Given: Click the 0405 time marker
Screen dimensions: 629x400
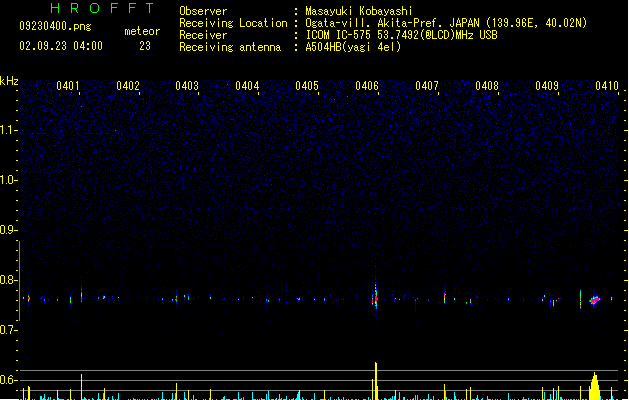Looking at the screenshot, I should (x=307, y=86).
